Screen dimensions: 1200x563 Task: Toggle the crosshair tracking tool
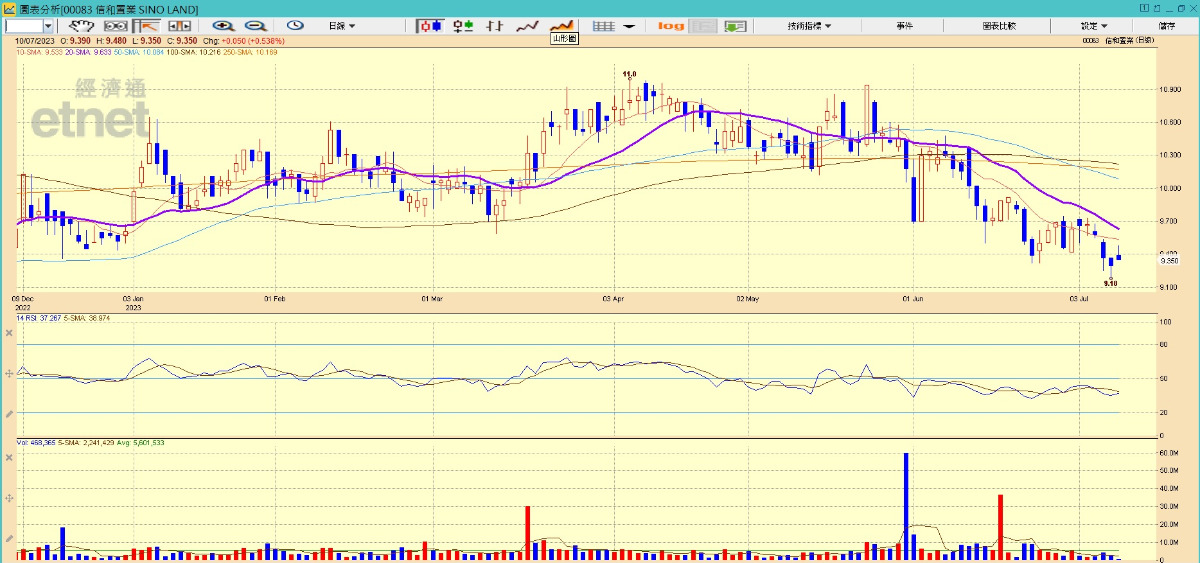tap(148, 25)
